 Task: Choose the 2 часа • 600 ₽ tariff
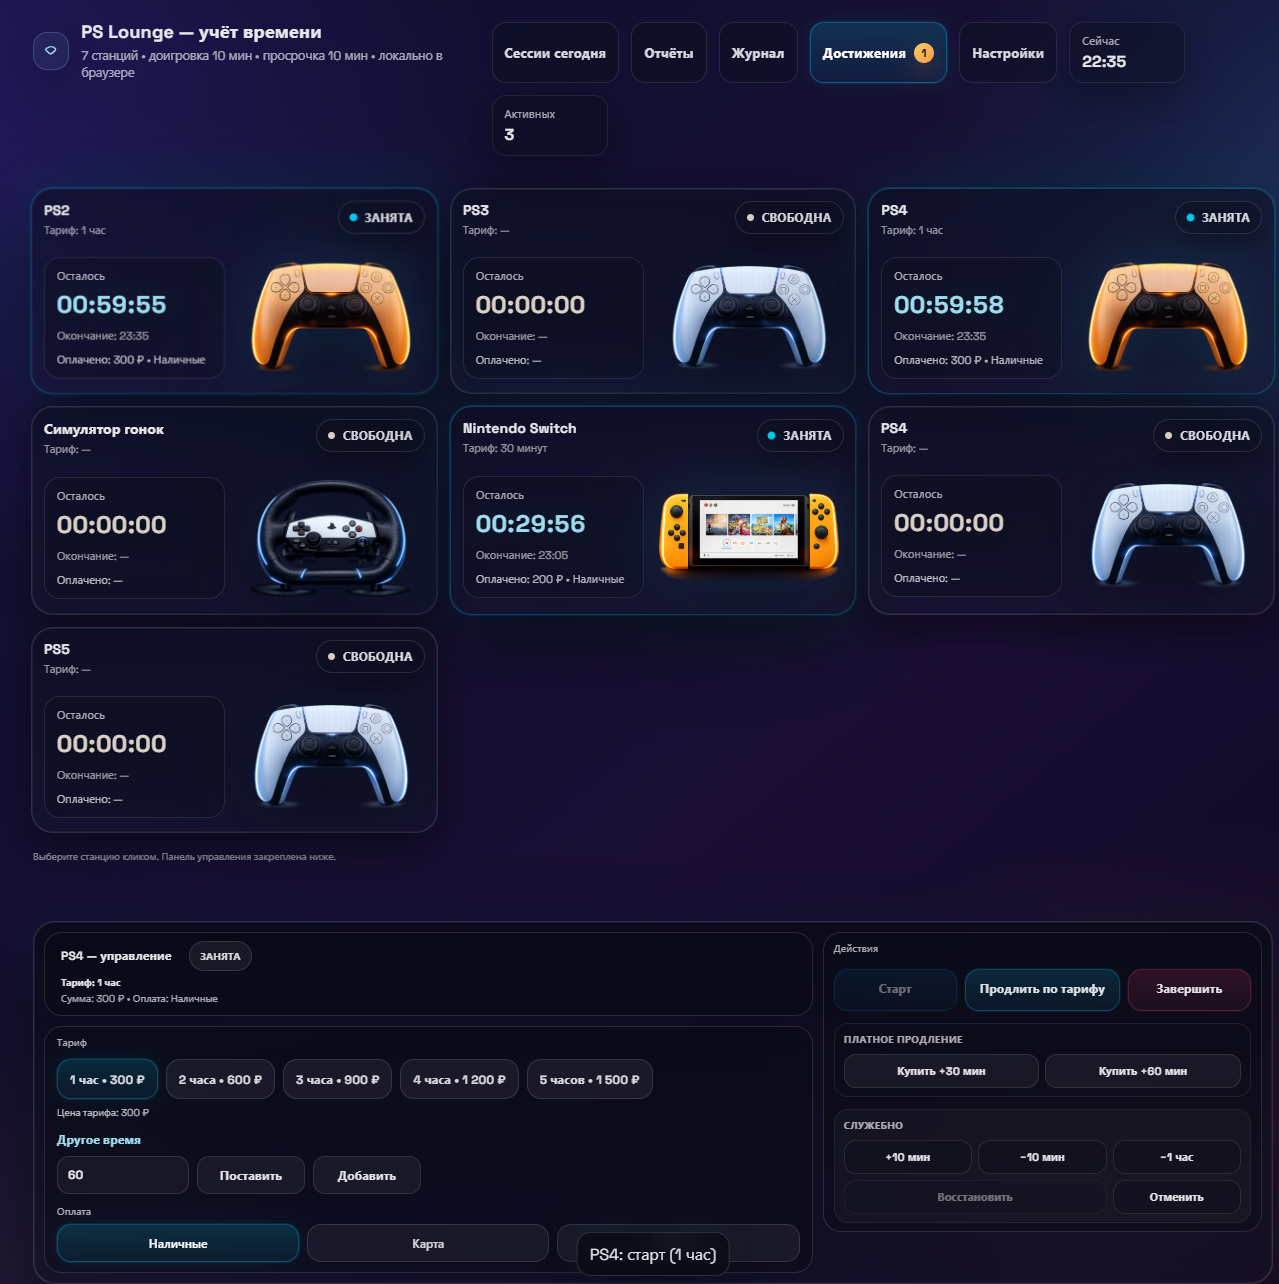(220, 1079)
